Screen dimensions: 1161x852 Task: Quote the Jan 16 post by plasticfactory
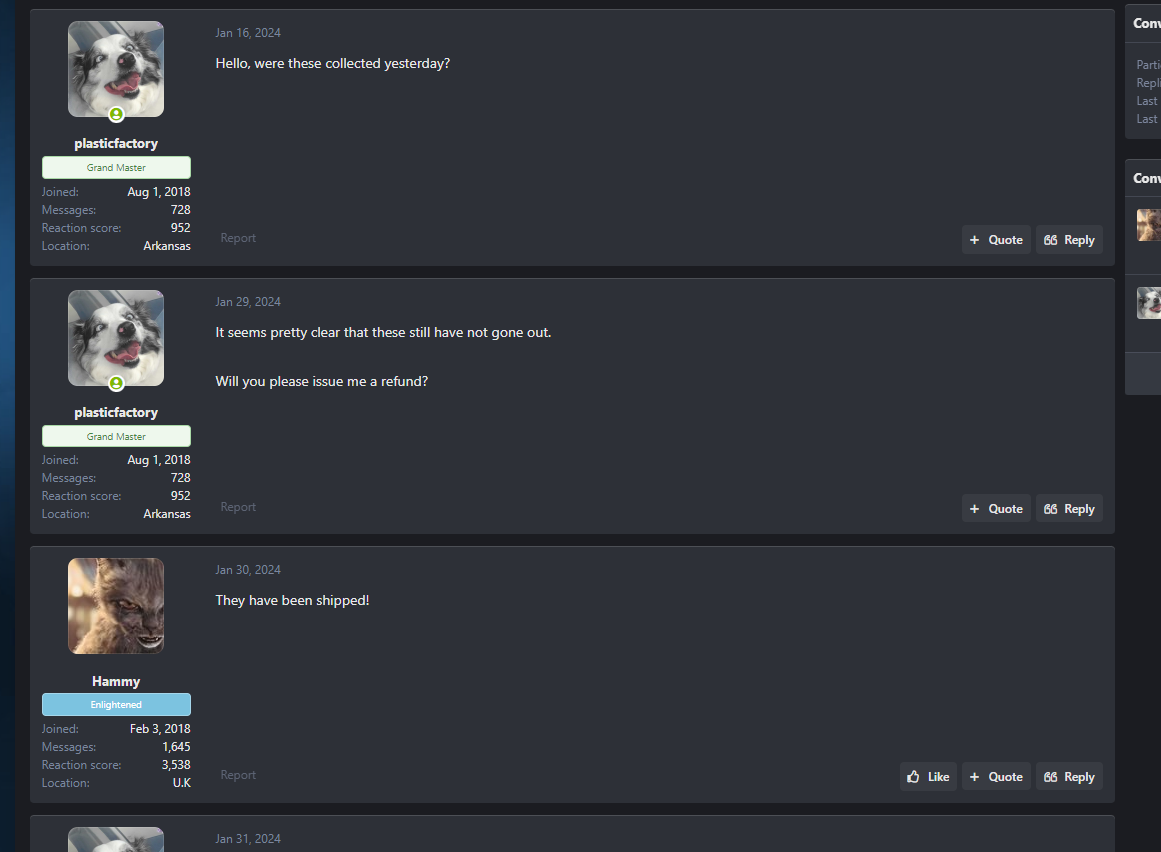point(996,240)
